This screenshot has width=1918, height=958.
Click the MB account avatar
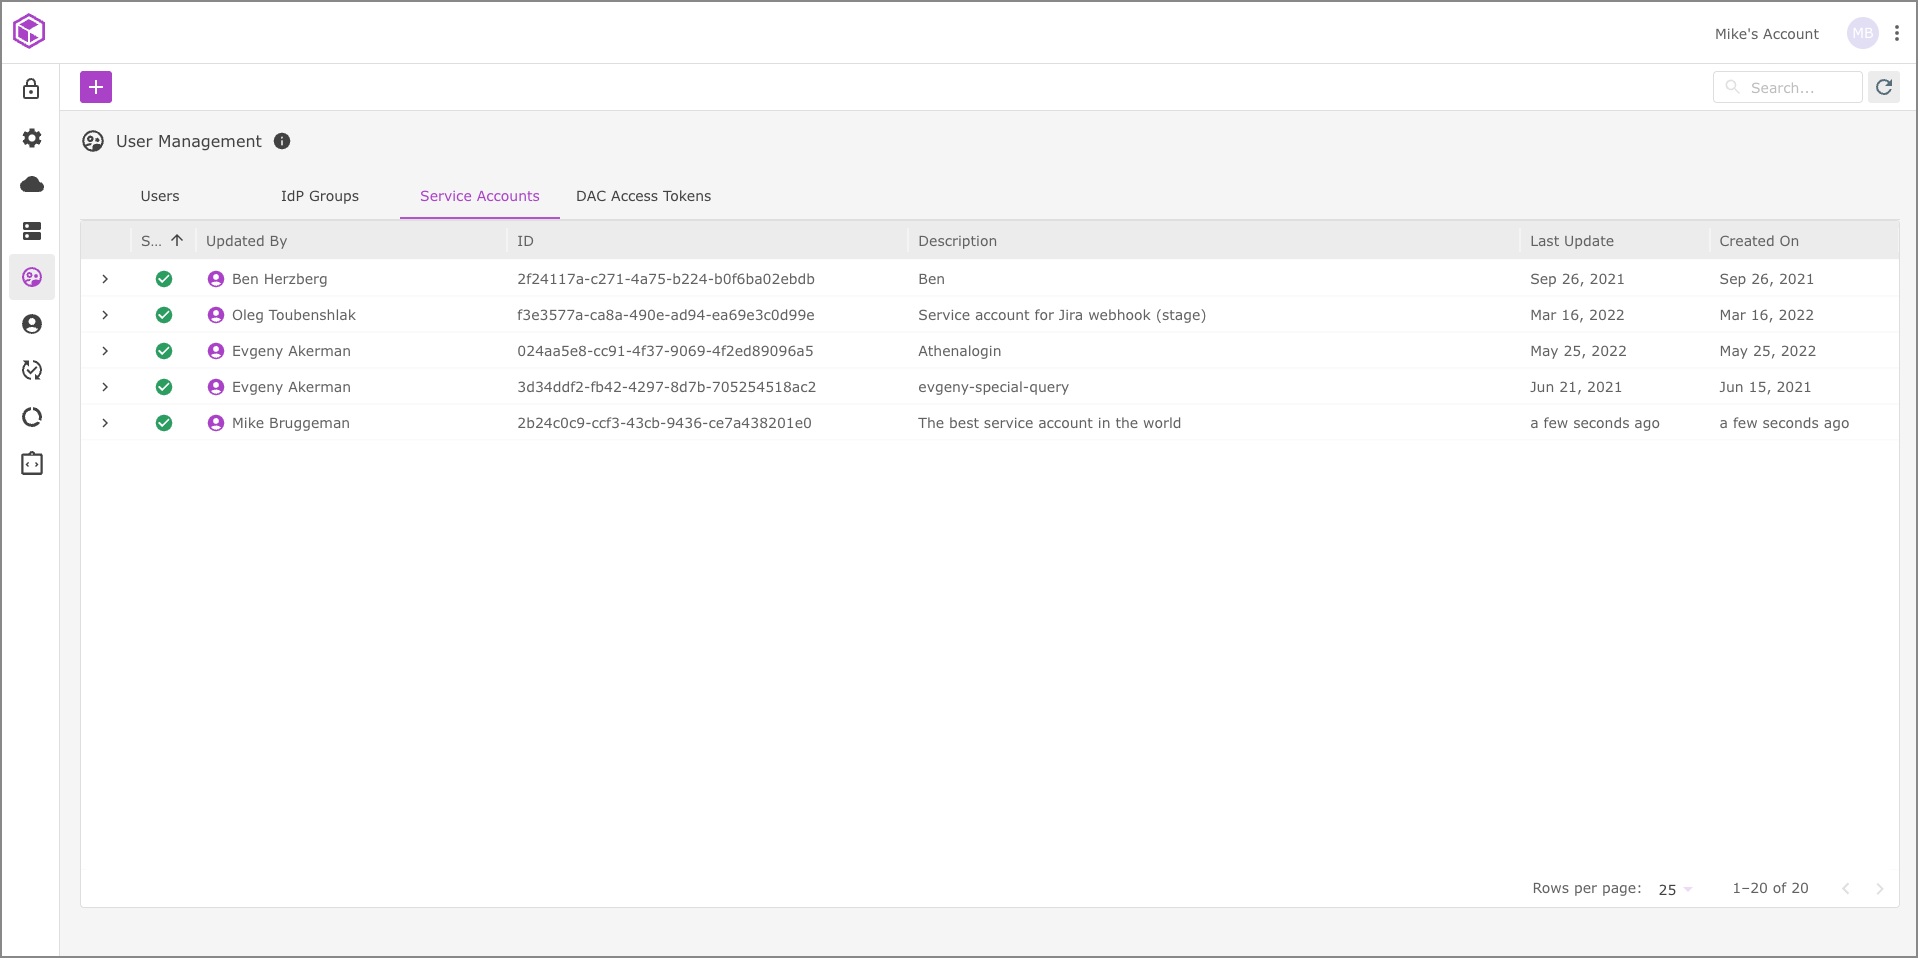(1862, 33)
